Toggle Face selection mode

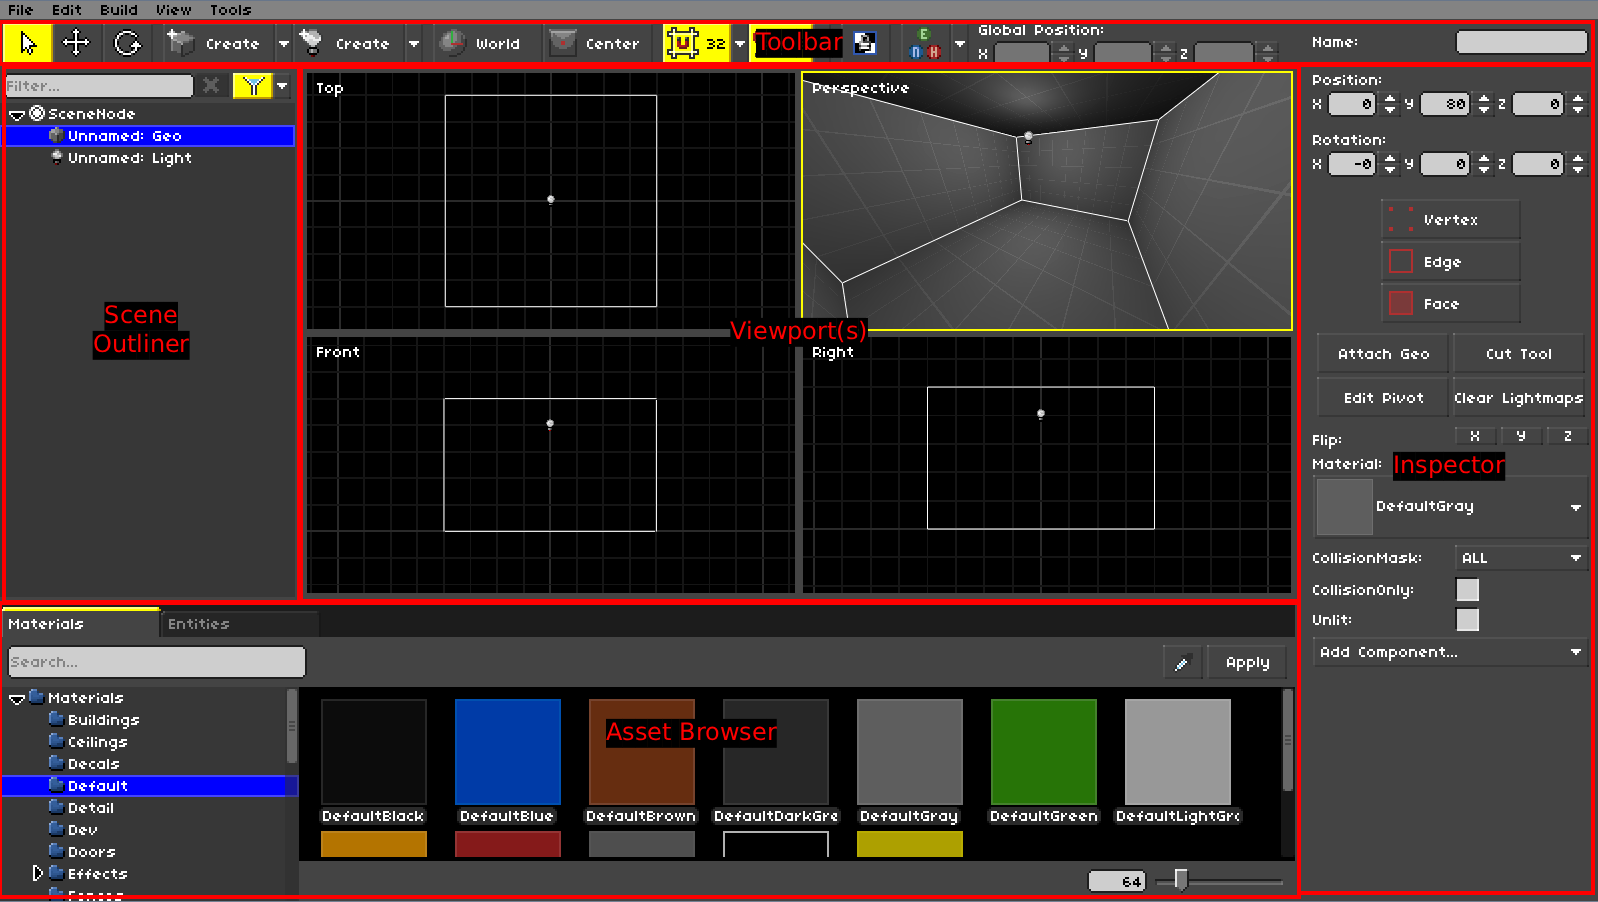click(1450, 304)
